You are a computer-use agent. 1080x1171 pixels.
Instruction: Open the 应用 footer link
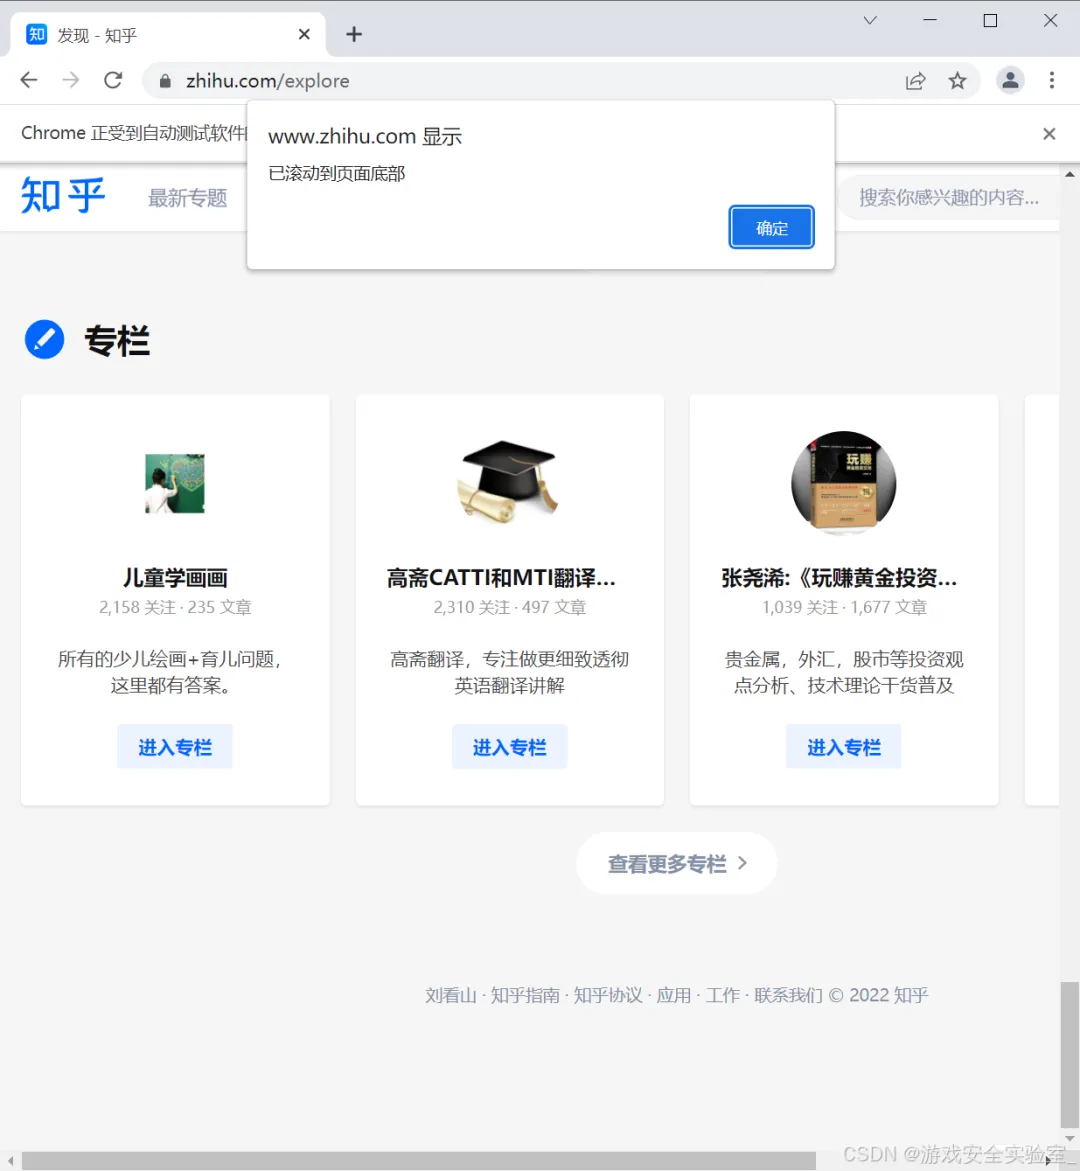click(x=674, y=995)
